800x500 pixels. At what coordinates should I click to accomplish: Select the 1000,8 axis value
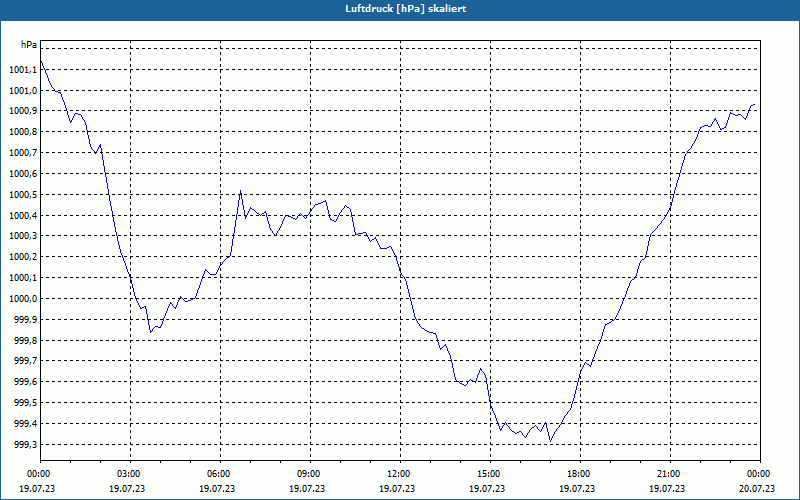23,132
